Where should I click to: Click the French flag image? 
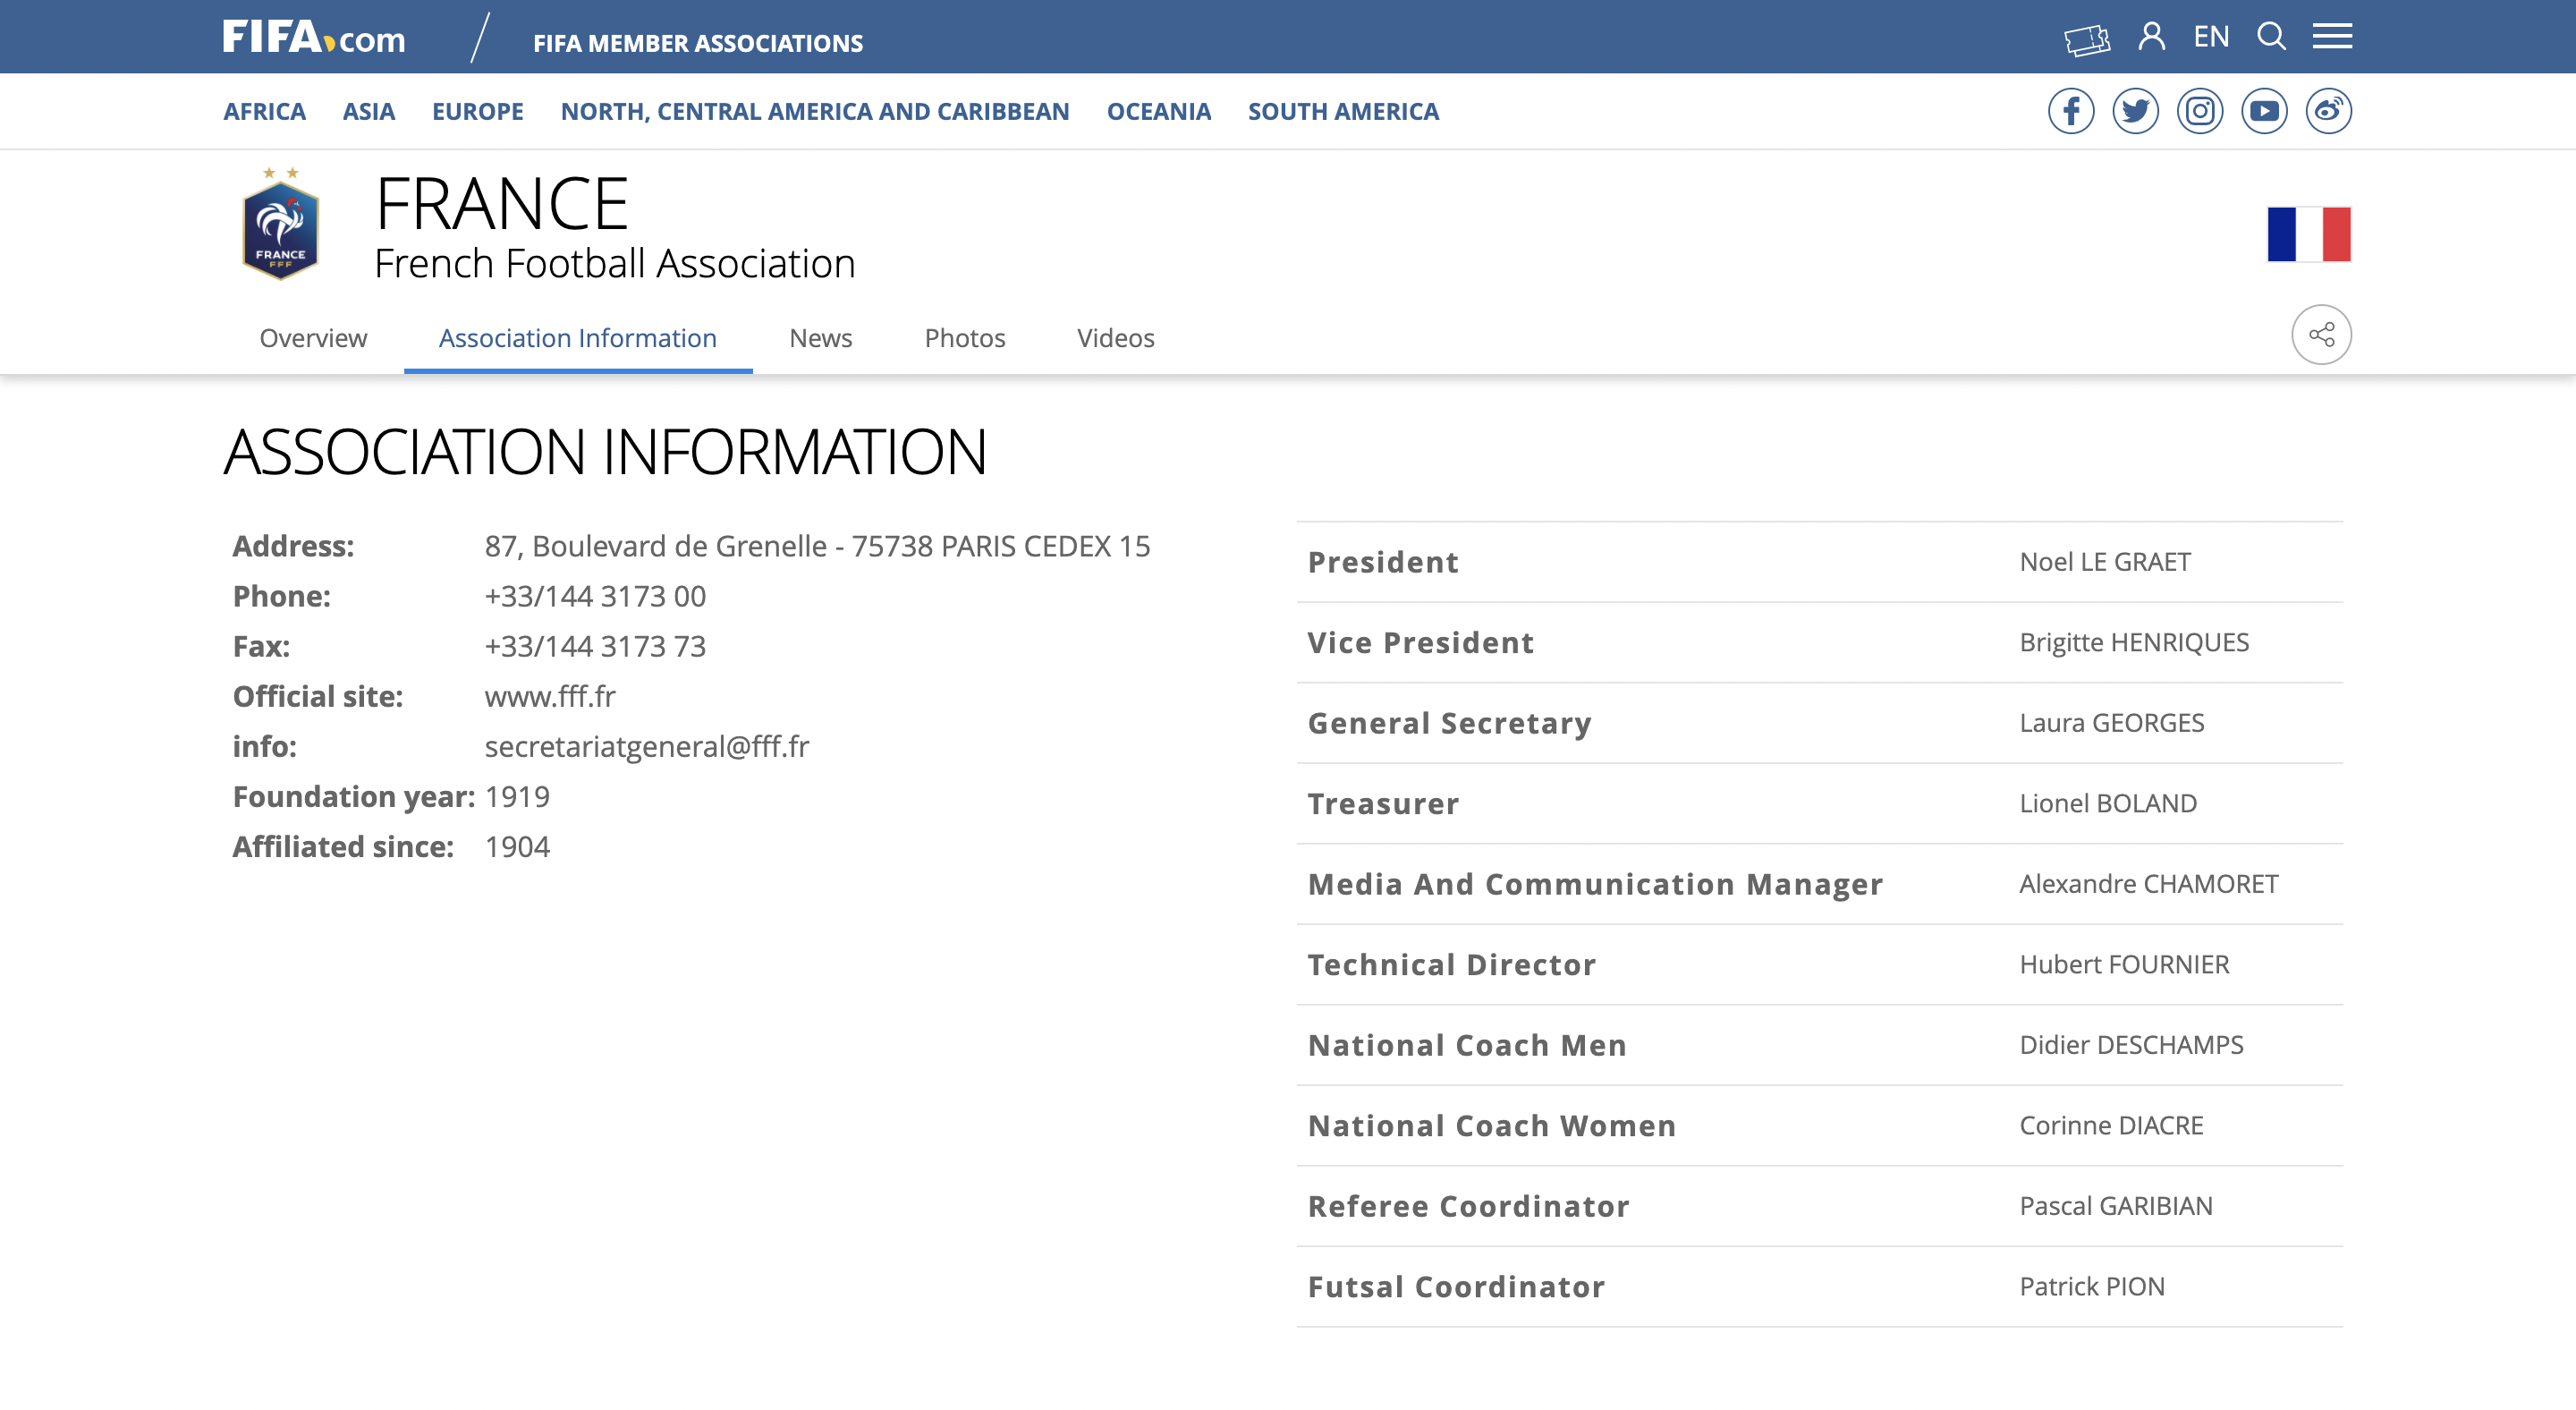tap(2308, 235)
